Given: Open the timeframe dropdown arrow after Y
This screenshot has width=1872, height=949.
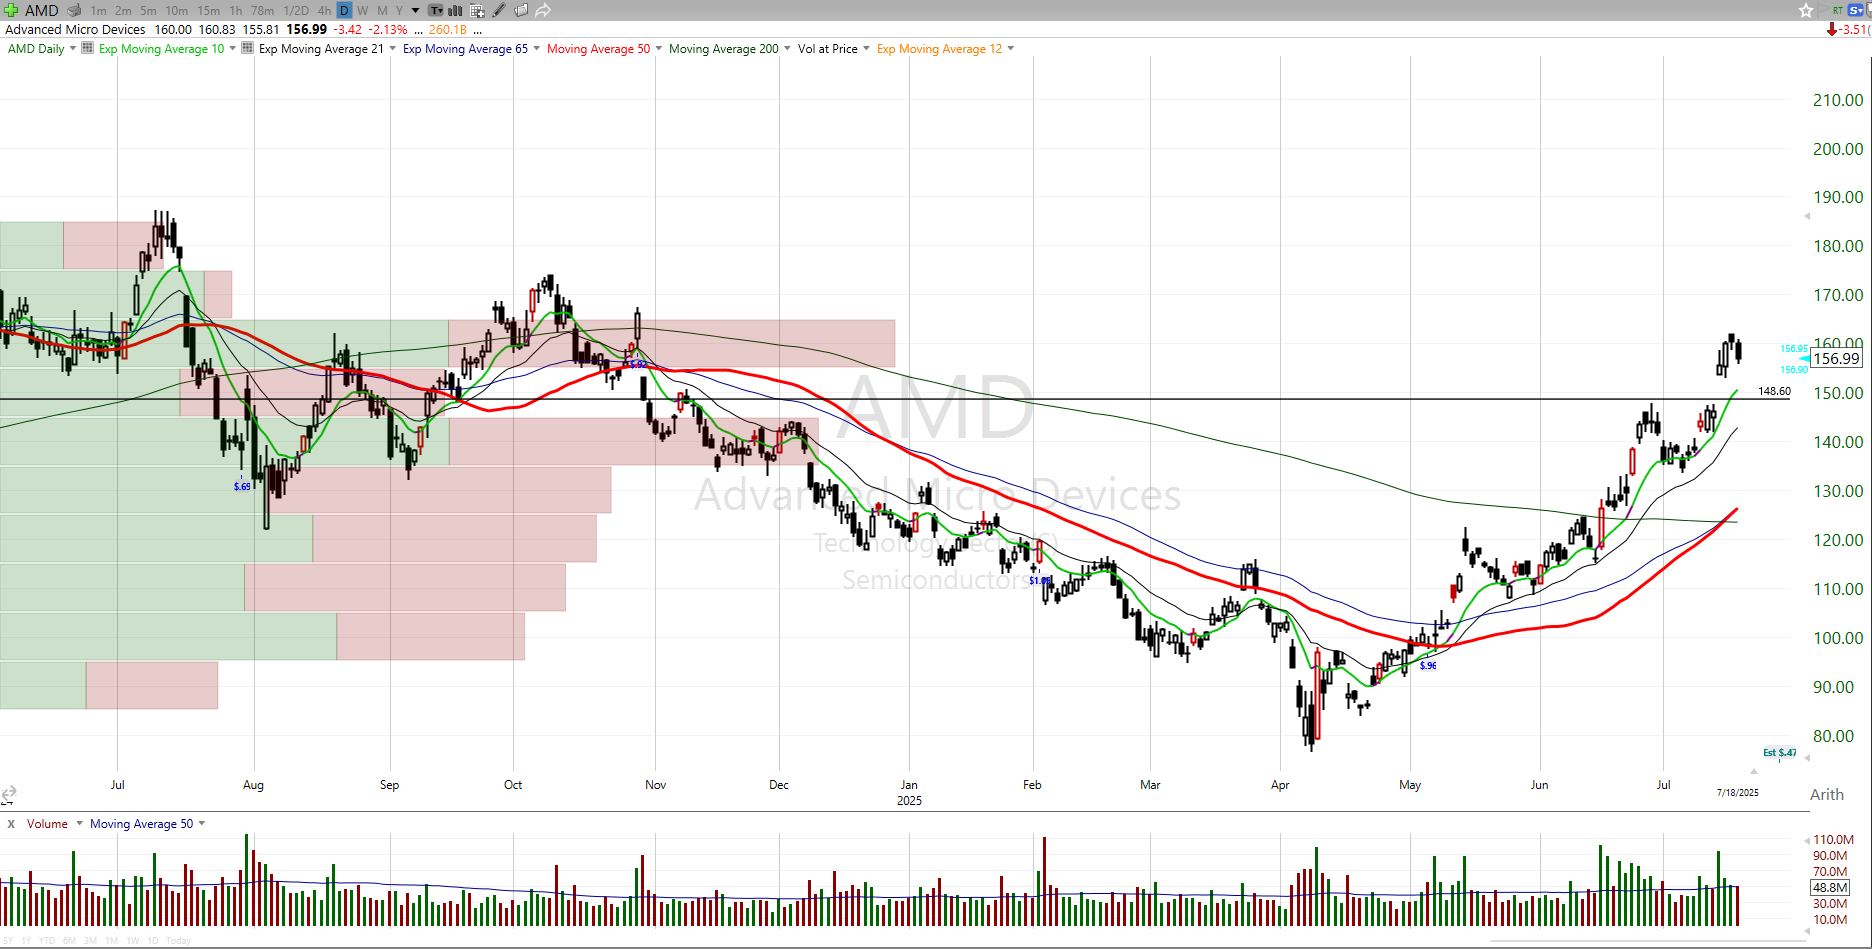Looking at the screenshot, I should pos(415,11).
